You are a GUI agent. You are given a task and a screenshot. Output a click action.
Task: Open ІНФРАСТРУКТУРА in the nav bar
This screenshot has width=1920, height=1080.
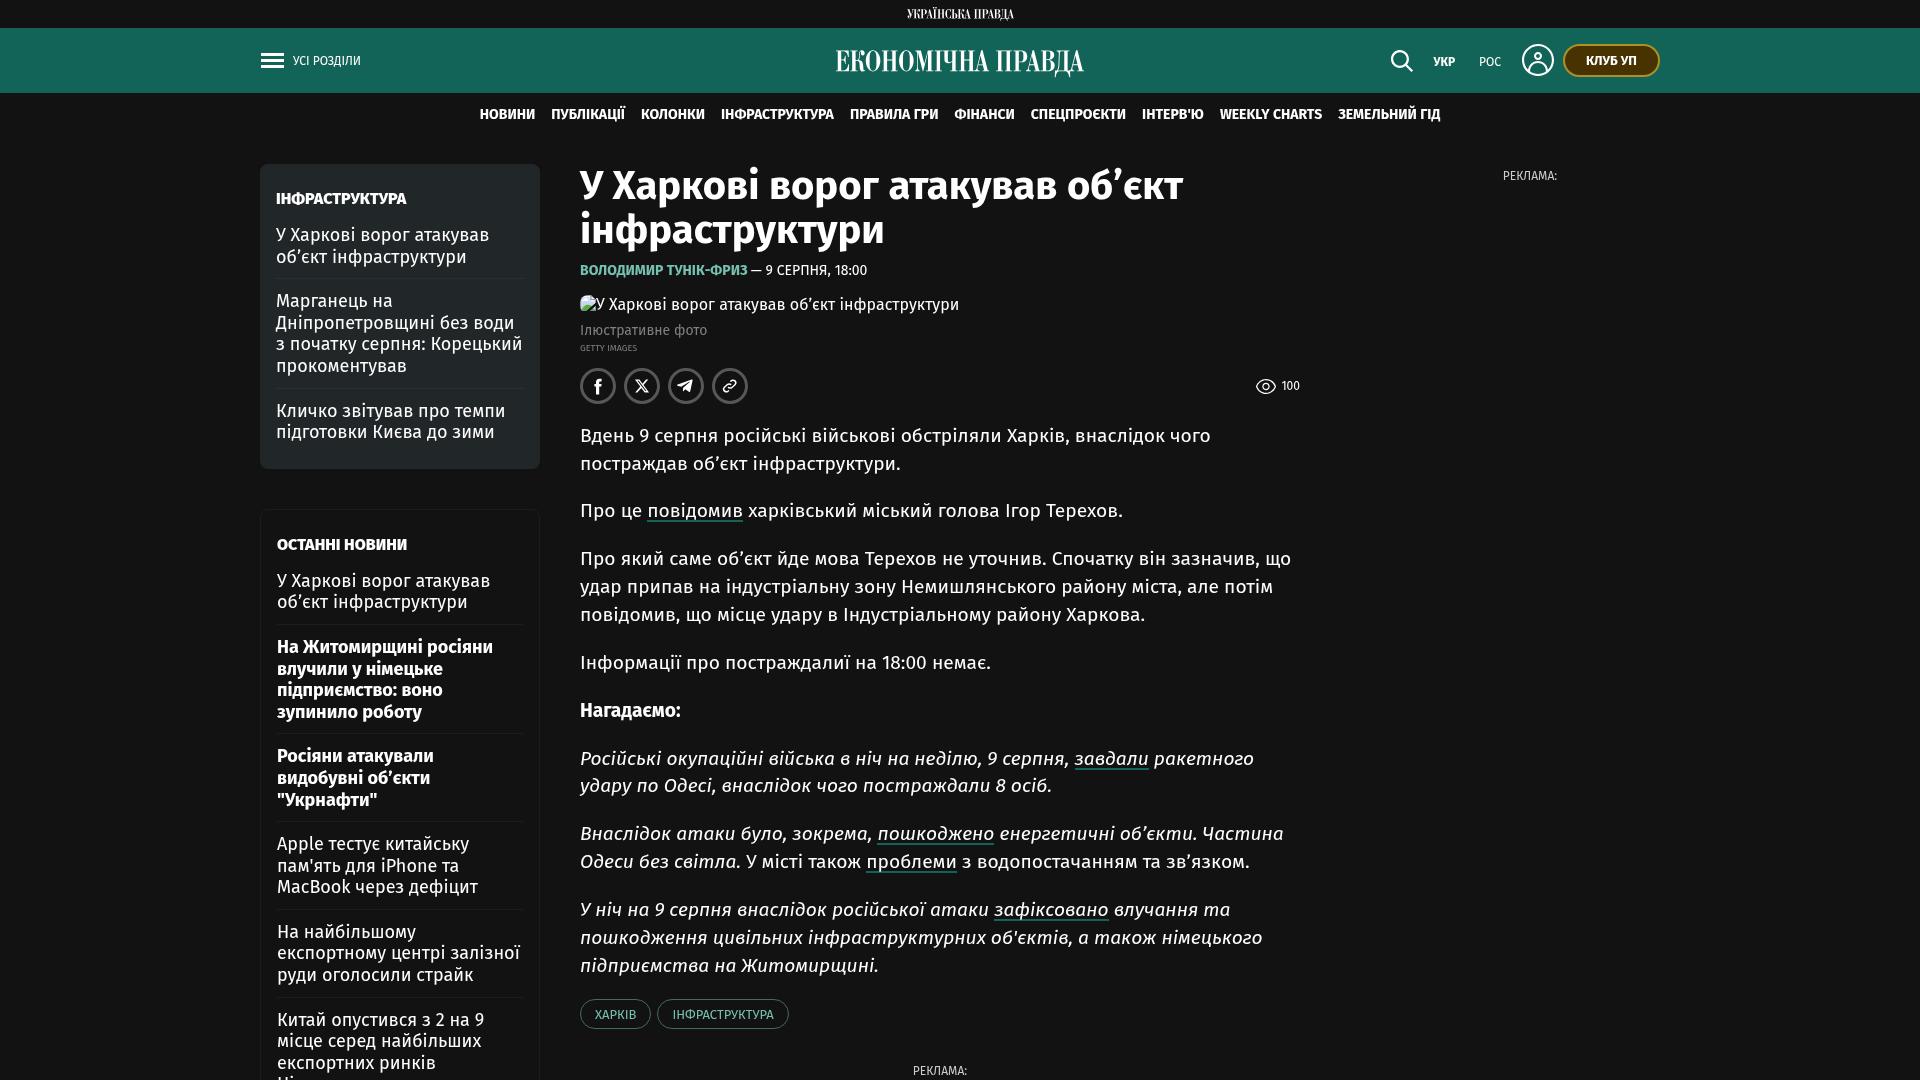(777, 115)
